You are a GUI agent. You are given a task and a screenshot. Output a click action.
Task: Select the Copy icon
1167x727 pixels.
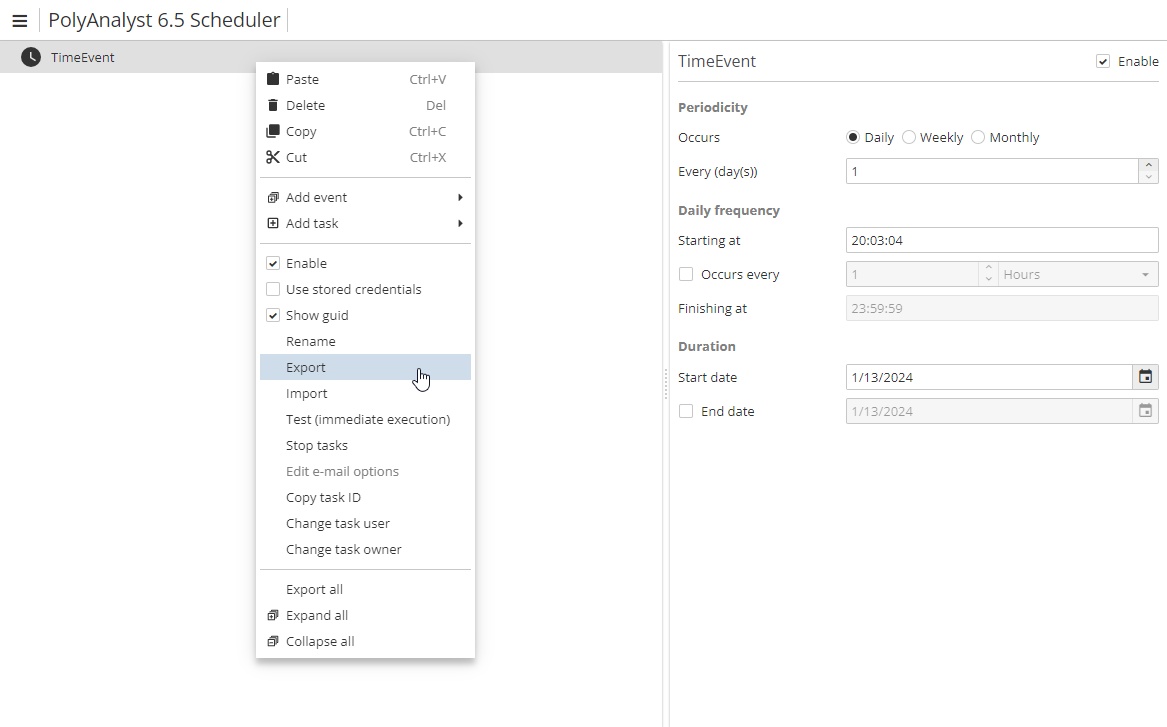coord(273,131)
